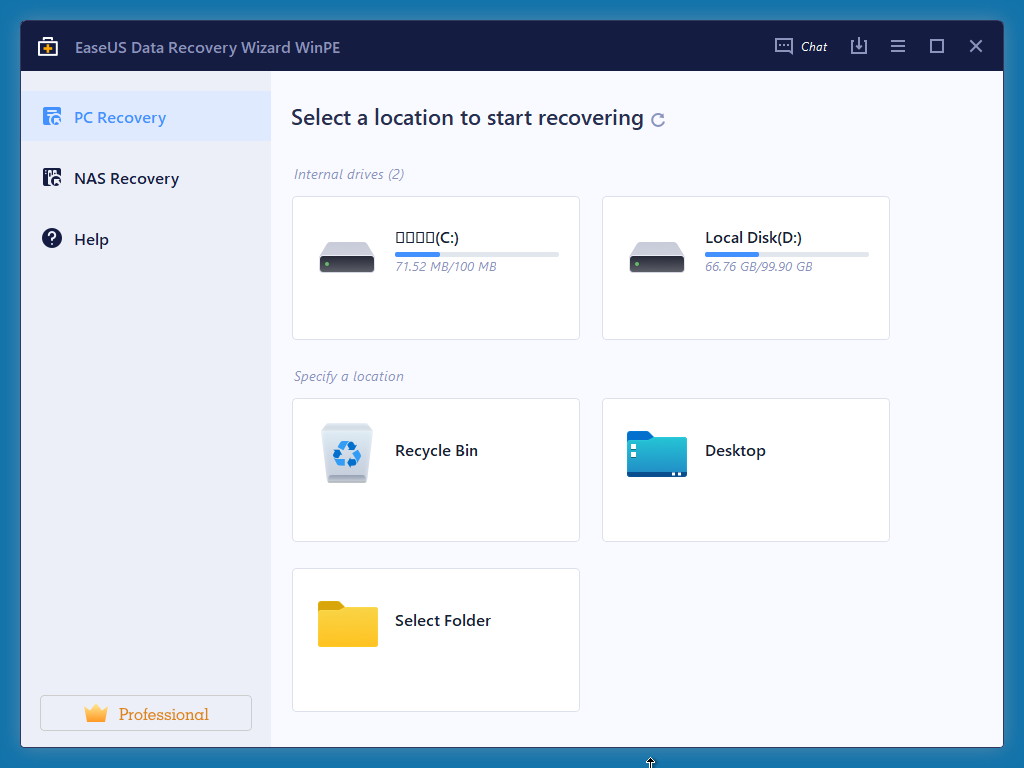
Task: Click the chat bubble icon in title bar
Action: (784, 46)
